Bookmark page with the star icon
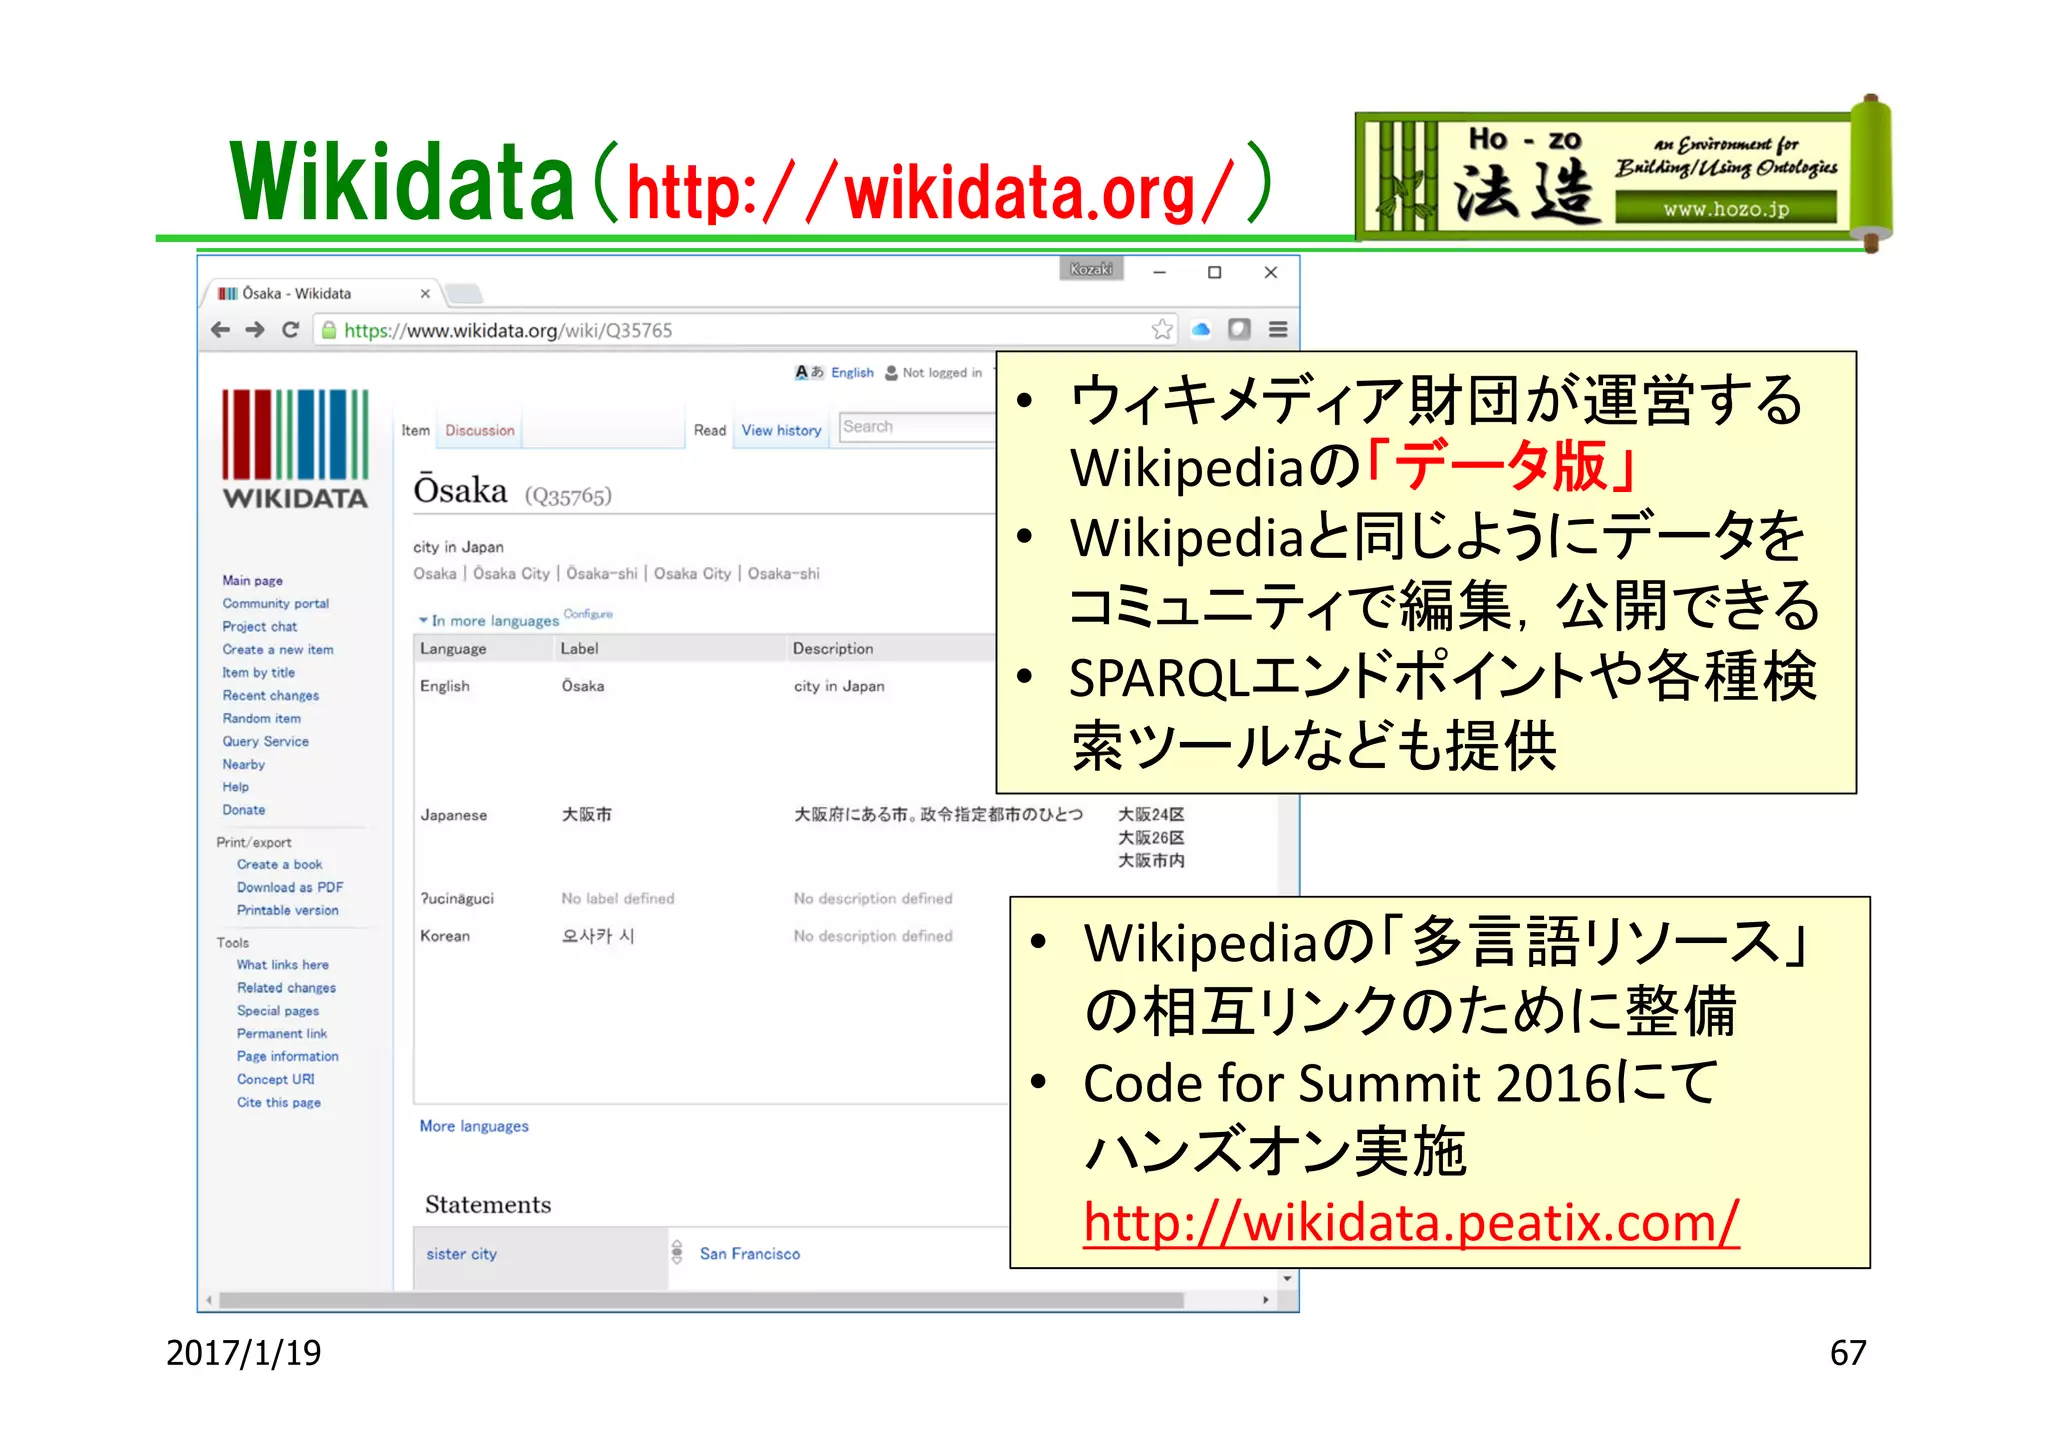The height and width of the screenshot is (1448, 2048). point(1161,330)
